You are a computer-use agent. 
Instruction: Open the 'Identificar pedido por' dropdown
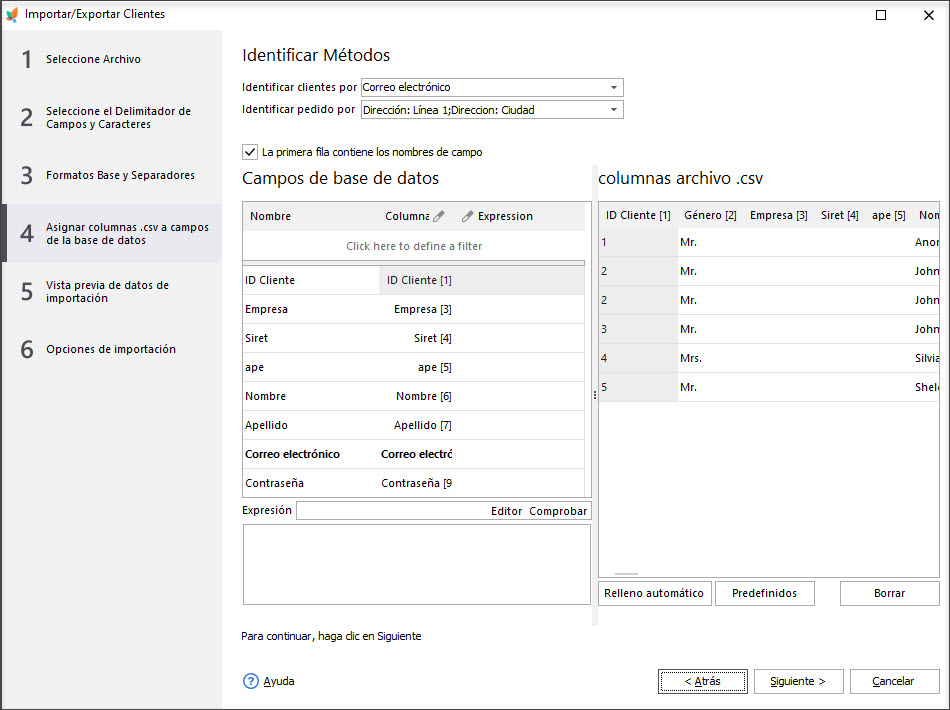(x=614, y=110)
